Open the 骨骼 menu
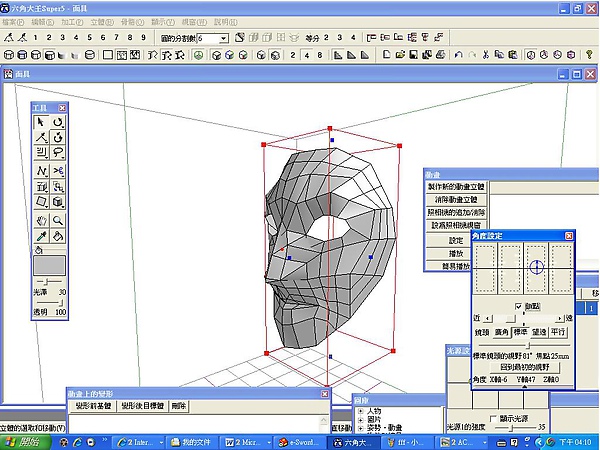The height and width of the screenshot is (450, 600). point(132,22)
